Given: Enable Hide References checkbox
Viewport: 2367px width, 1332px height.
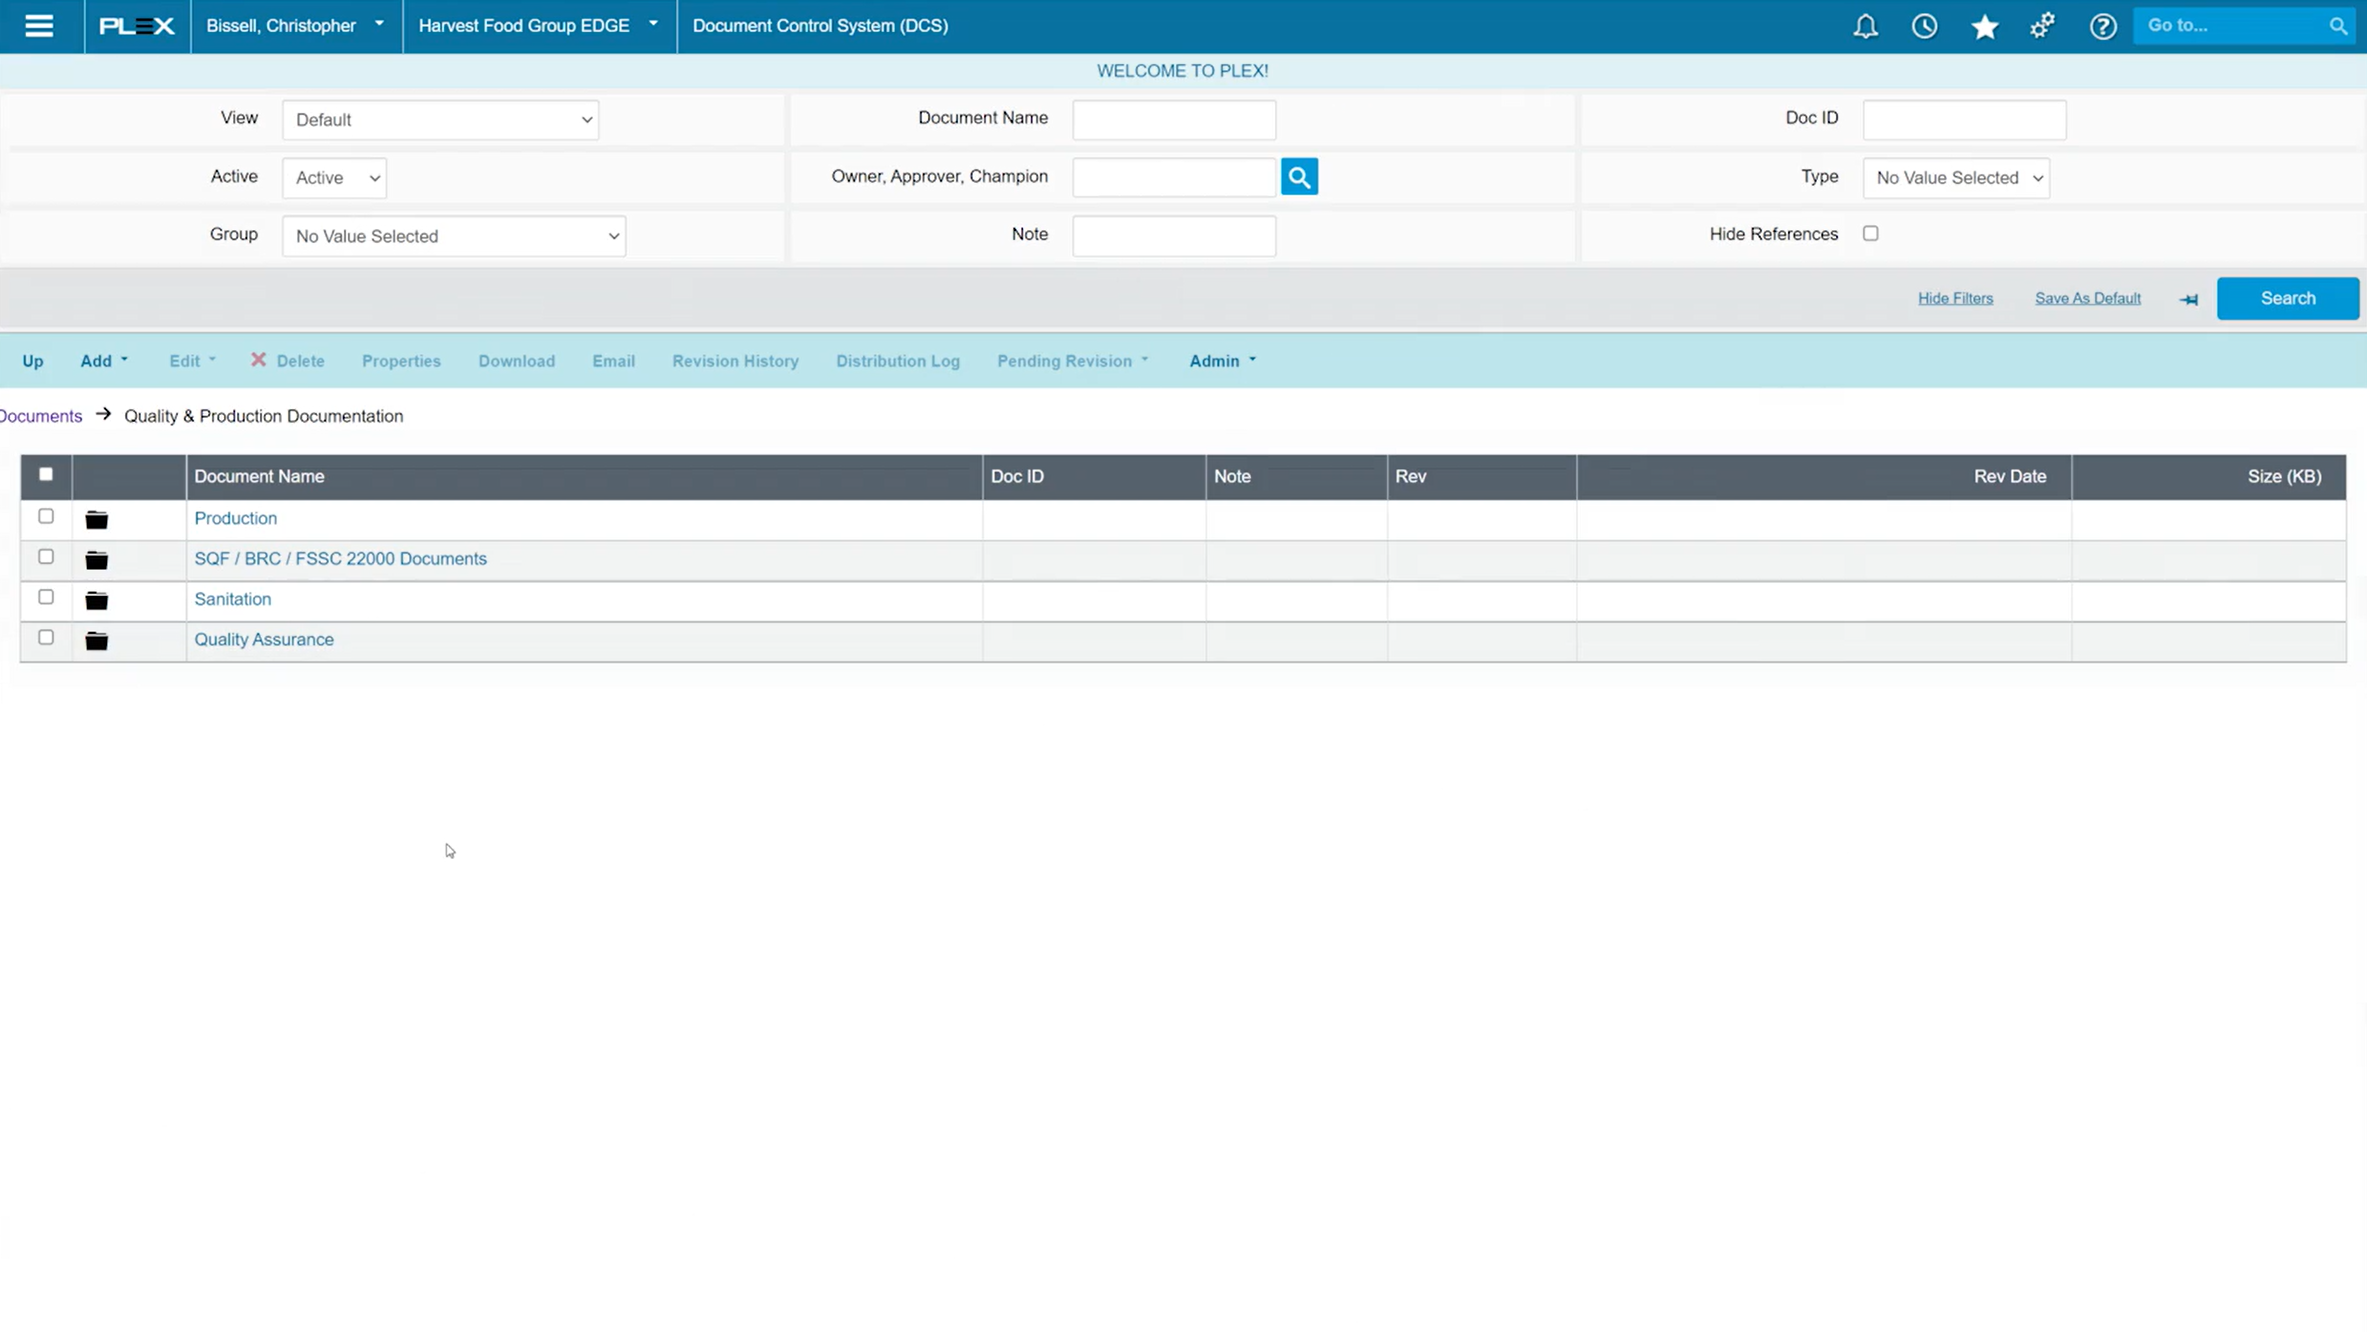Looking at the screenshot, I should tap(1870, 233).
